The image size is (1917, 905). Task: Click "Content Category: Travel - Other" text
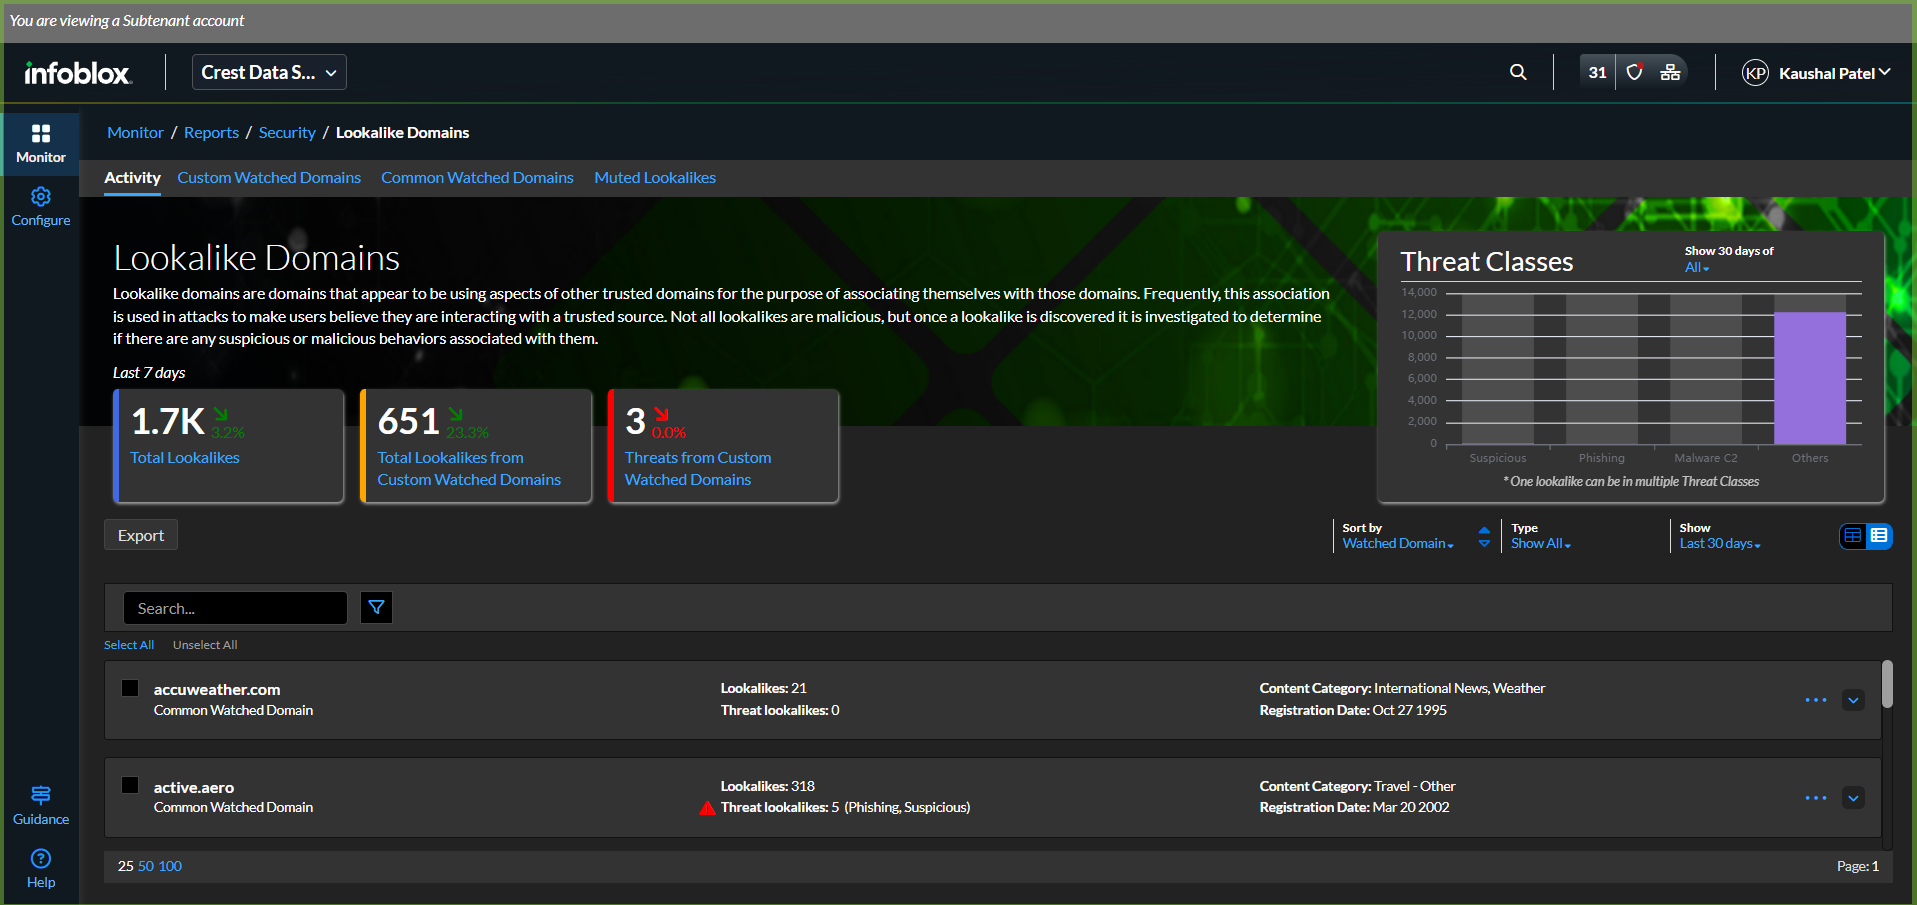[x=1357, y=786]
